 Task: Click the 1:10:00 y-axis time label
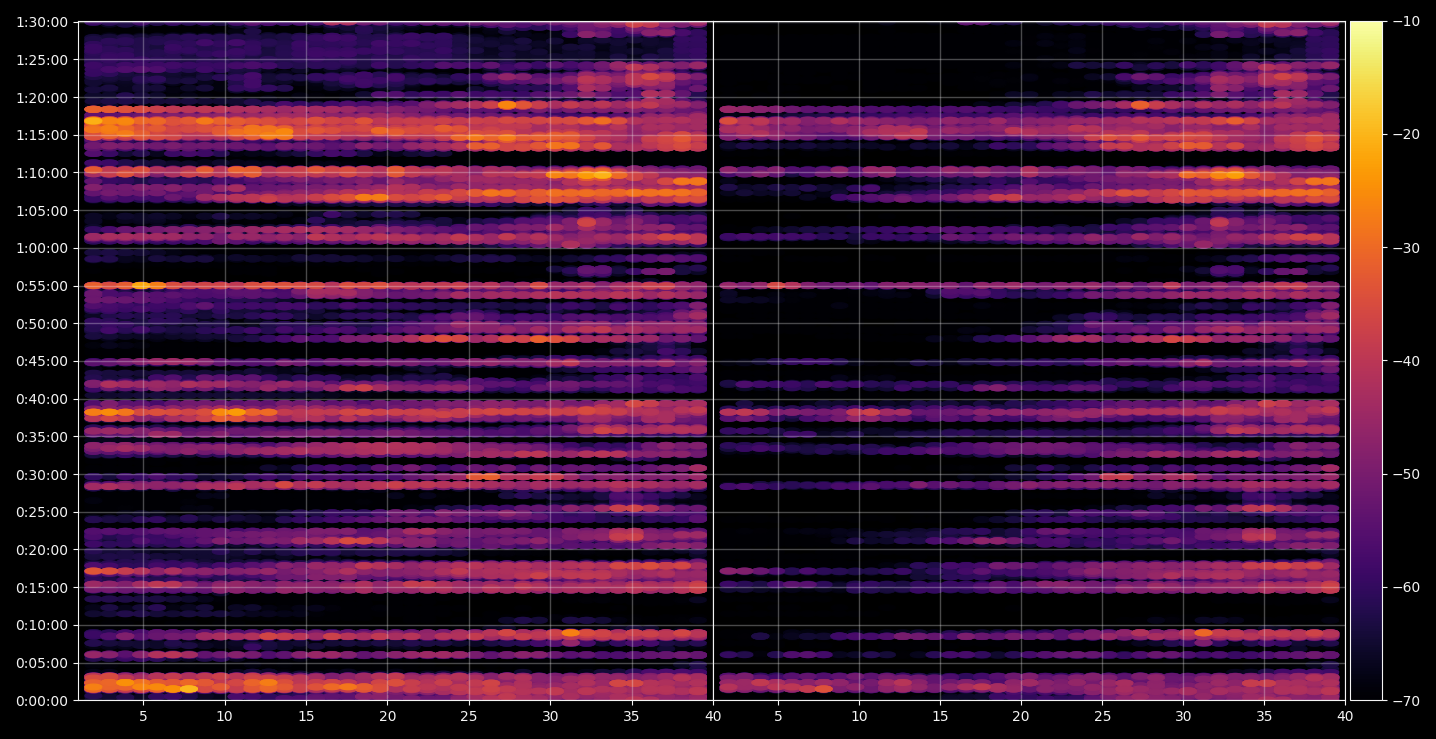pyautogui.click(x=42, y=173)
